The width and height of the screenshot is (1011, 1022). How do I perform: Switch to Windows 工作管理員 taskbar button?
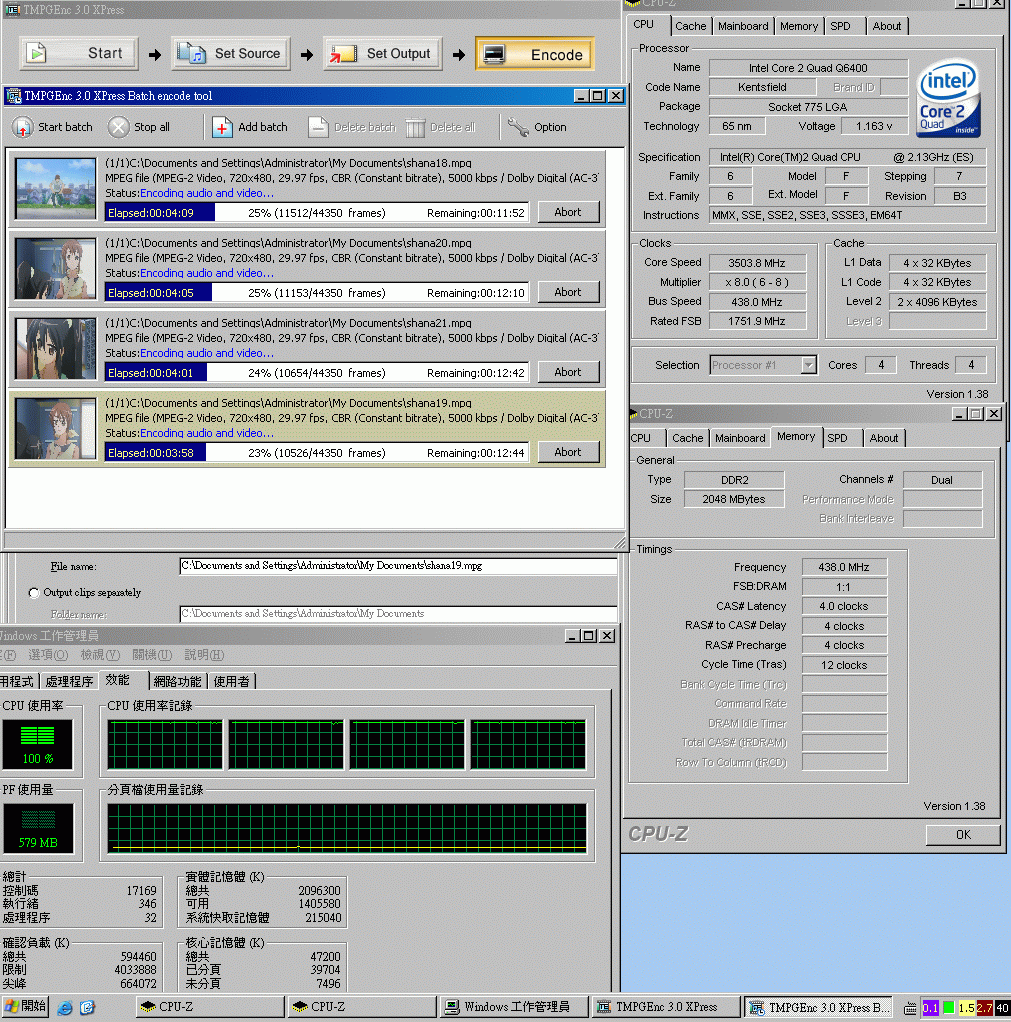click(513, 1007)
